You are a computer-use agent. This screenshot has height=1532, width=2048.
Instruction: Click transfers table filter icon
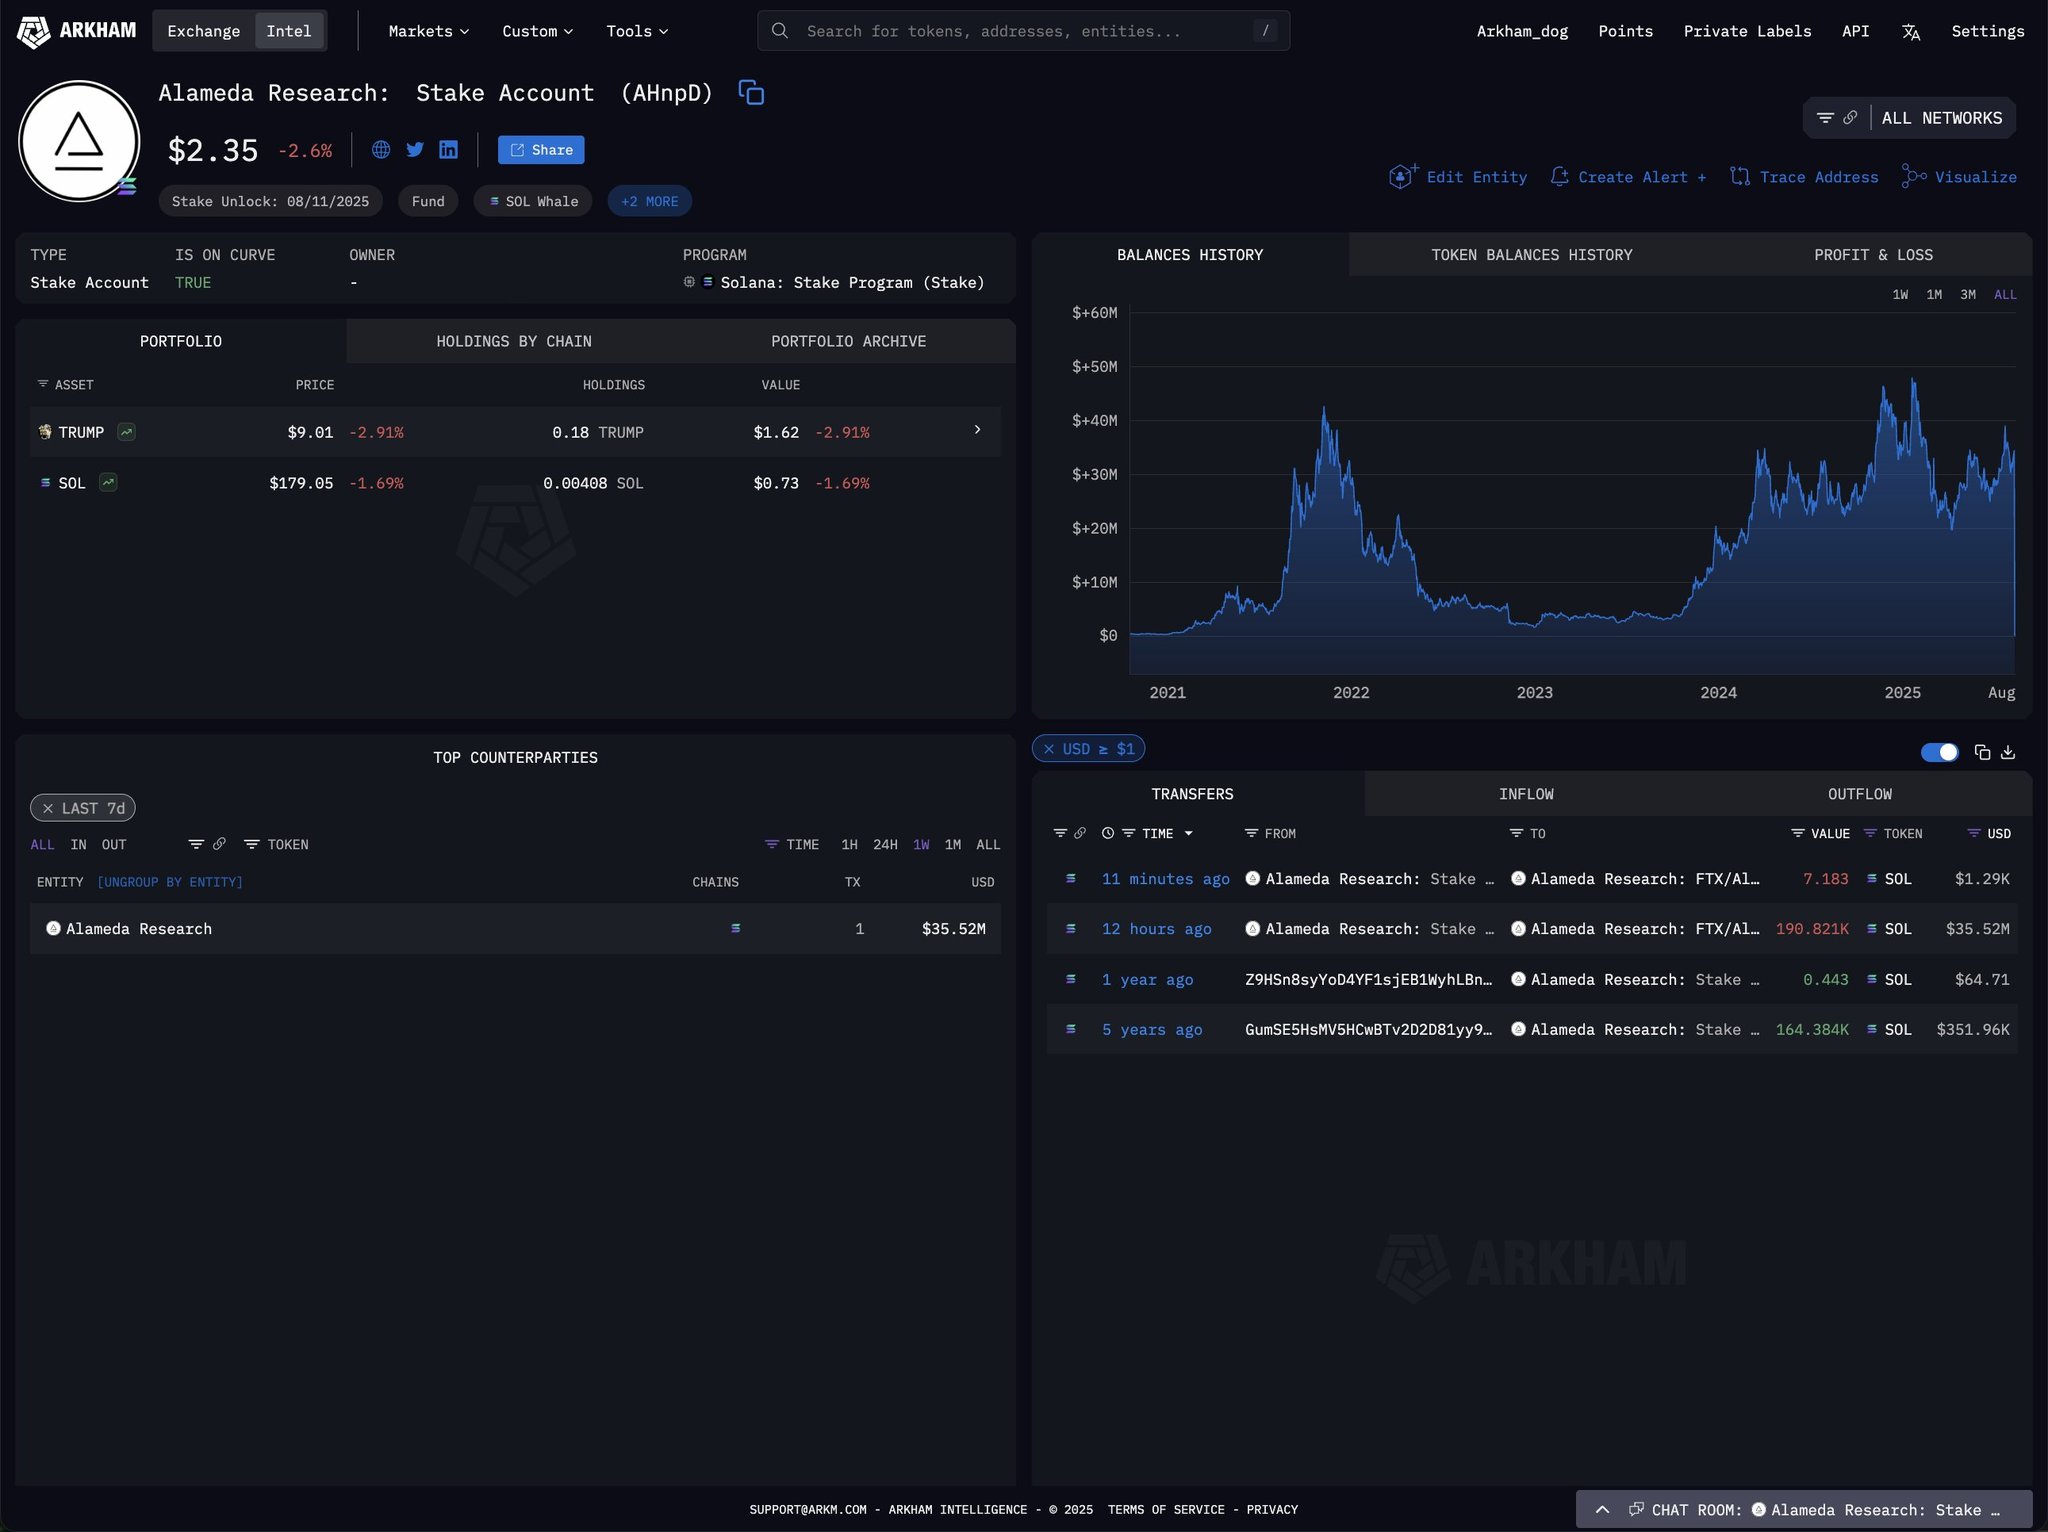coord(1060,833)
